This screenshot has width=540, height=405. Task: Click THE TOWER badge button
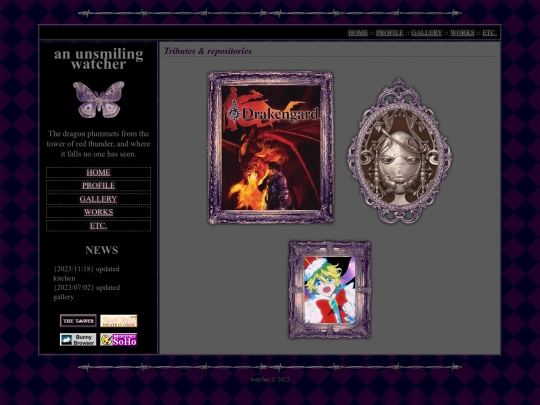click(78, 321)
